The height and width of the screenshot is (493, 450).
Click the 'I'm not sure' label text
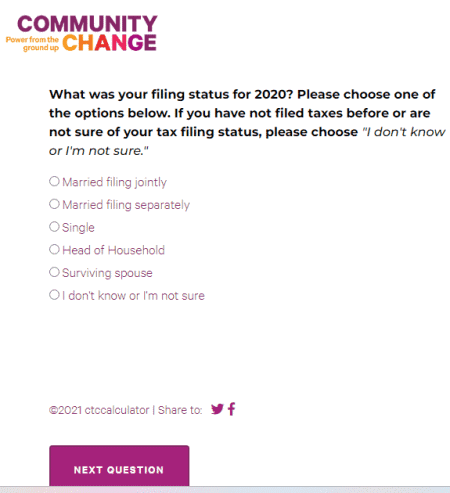(133, 296)
